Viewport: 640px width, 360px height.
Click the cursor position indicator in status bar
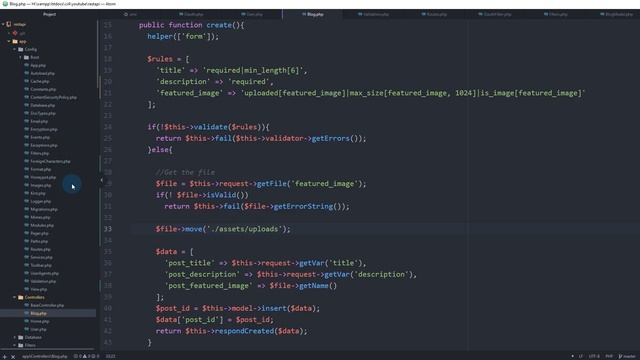coord(111,356)
